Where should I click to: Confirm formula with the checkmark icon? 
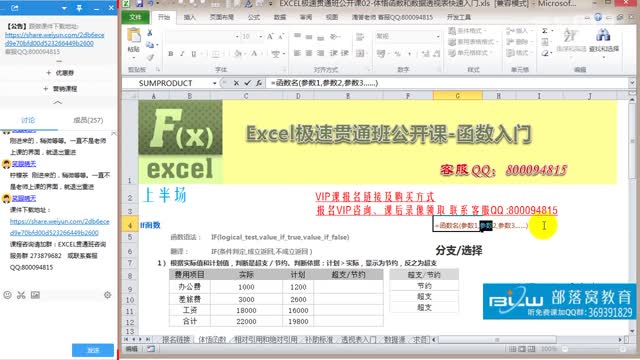point(247,83)
